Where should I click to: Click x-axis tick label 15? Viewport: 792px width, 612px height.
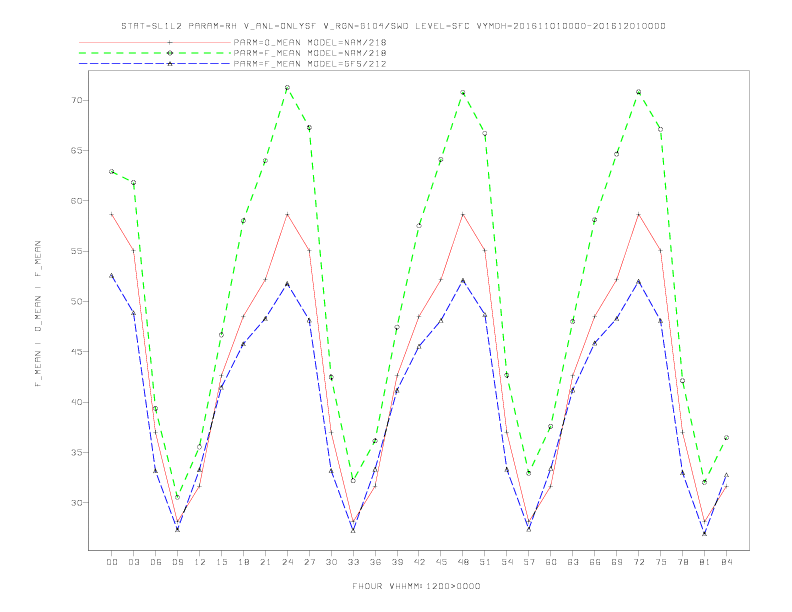tap(221, 562)
